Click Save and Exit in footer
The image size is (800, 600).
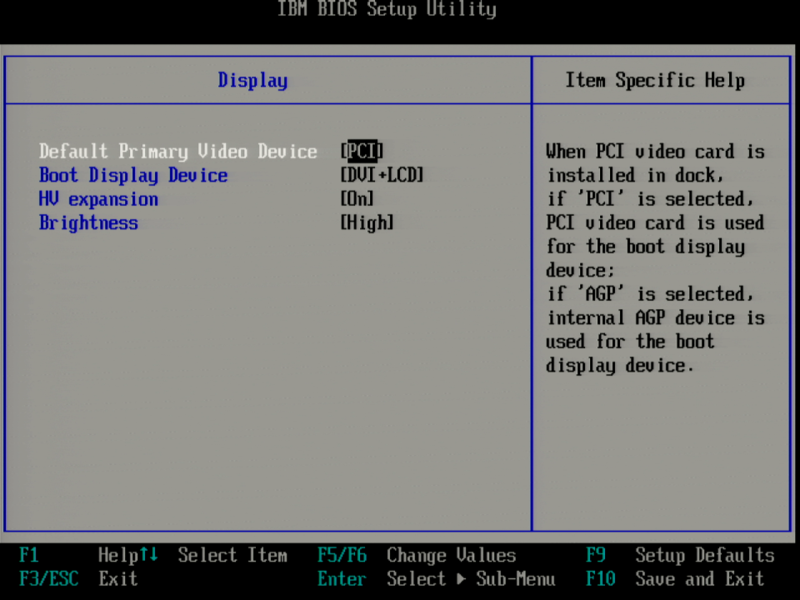(x=700, y=579)
